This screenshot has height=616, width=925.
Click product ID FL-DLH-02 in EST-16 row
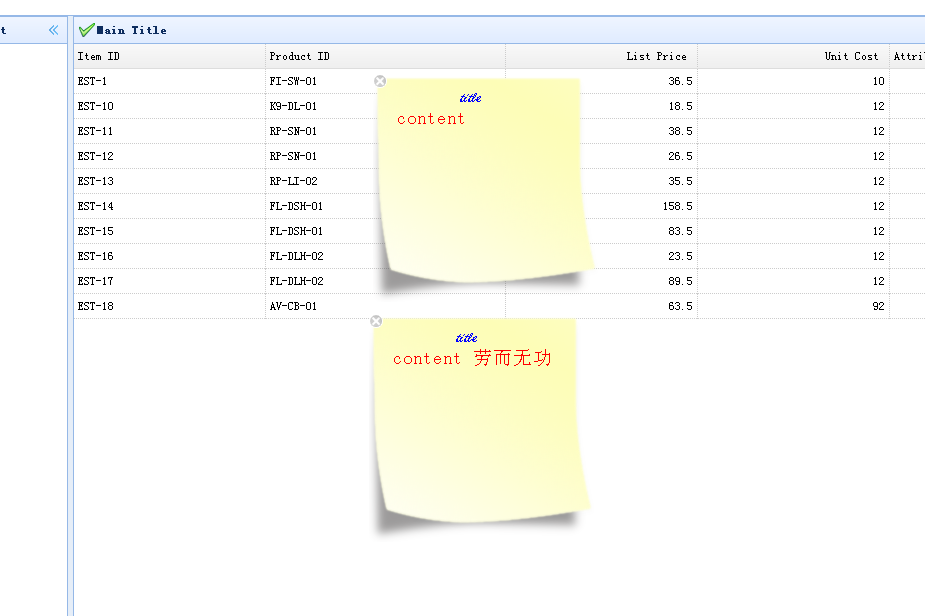[x=296, y=256]
